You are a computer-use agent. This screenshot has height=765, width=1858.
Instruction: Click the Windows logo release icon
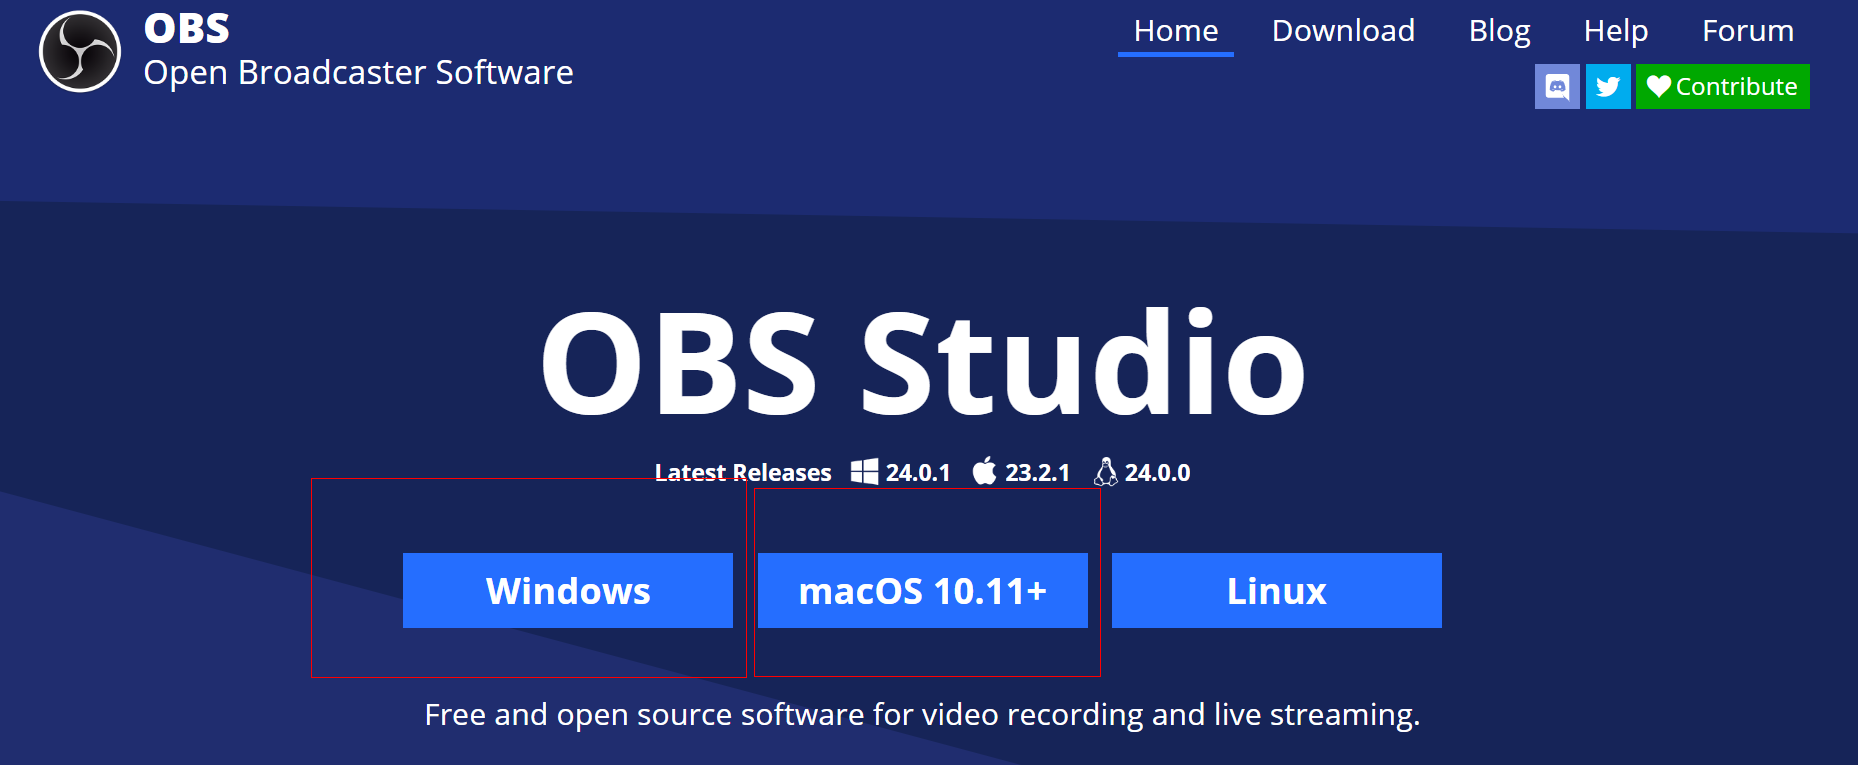tap(864, 472)
